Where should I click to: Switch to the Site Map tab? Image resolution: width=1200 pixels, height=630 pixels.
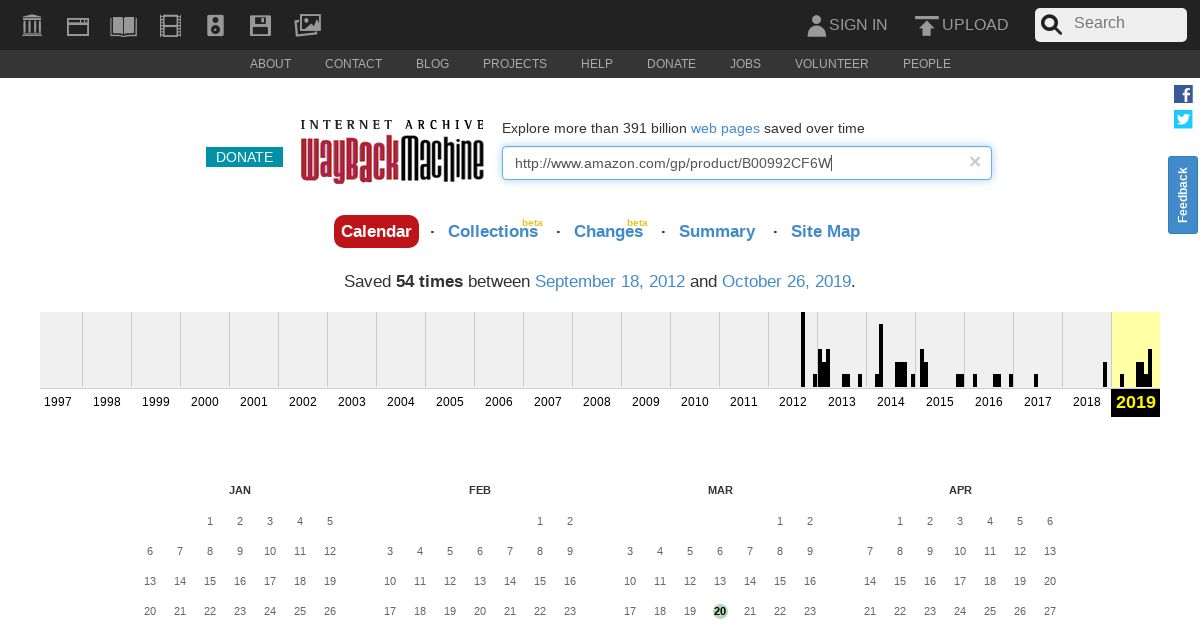(825, 231)
